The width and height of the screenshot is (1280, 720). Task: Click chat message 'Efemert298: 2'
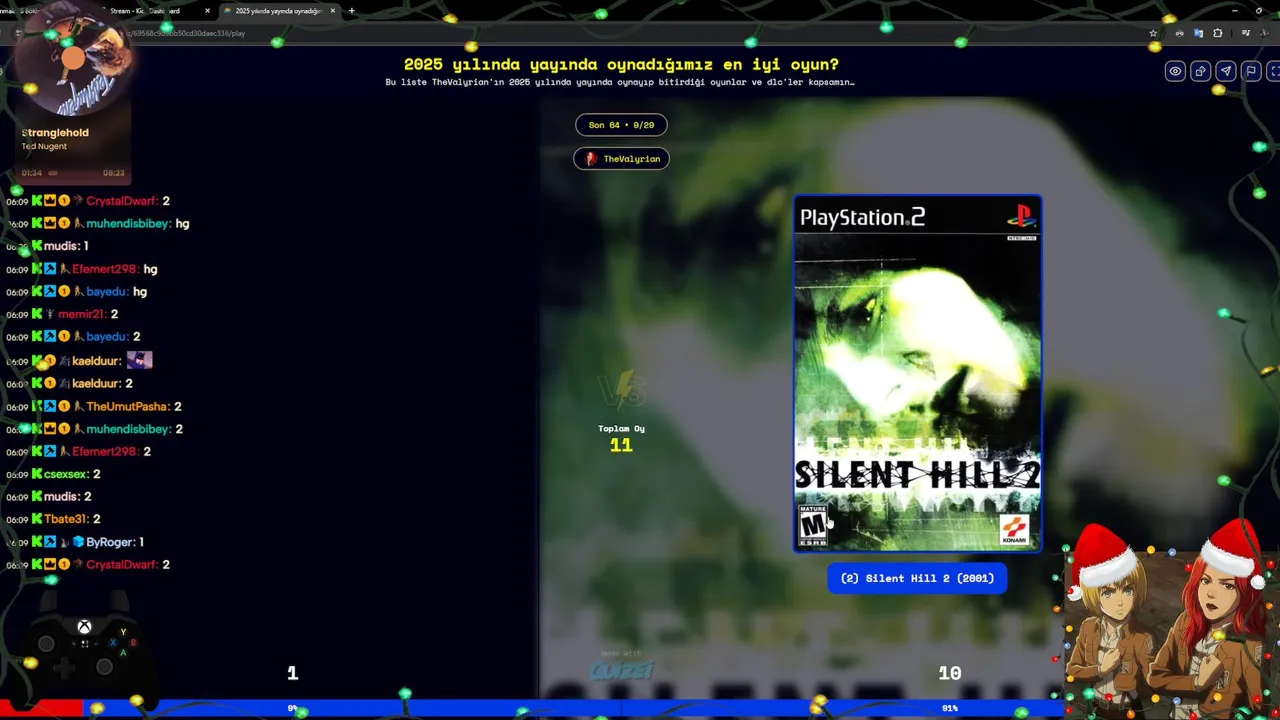79,451
